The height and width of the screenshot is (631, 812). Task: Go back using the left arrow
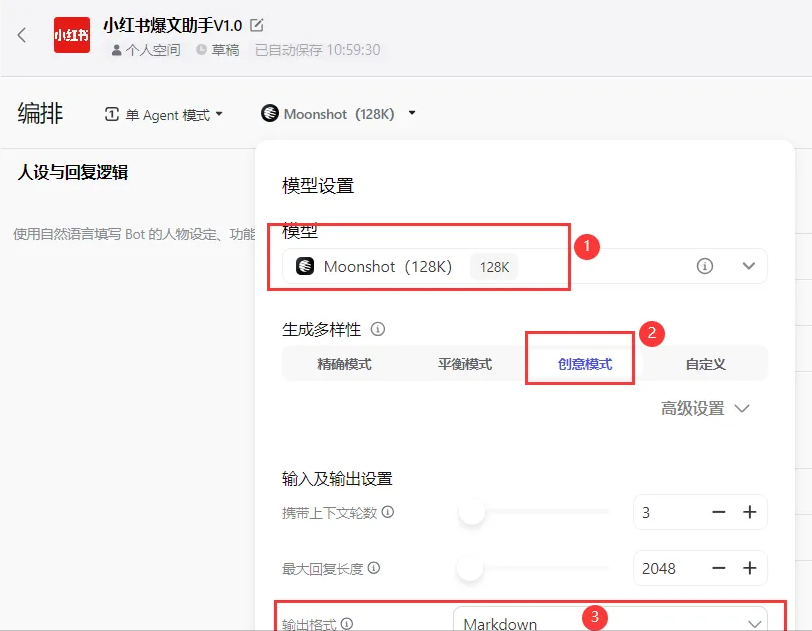pyautogui.click(x=22, y=35)
